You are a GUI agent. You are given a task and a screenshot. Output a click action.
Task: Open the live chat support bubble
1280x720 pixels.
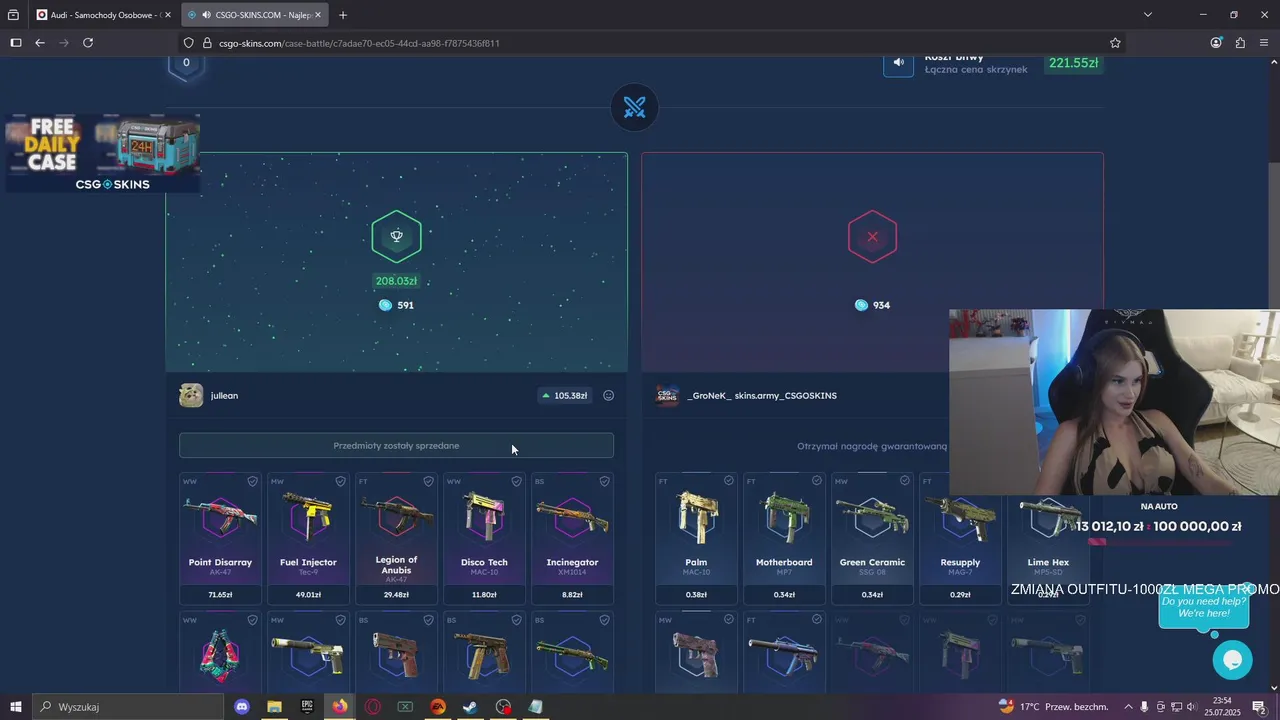[x=1233, y=660]
